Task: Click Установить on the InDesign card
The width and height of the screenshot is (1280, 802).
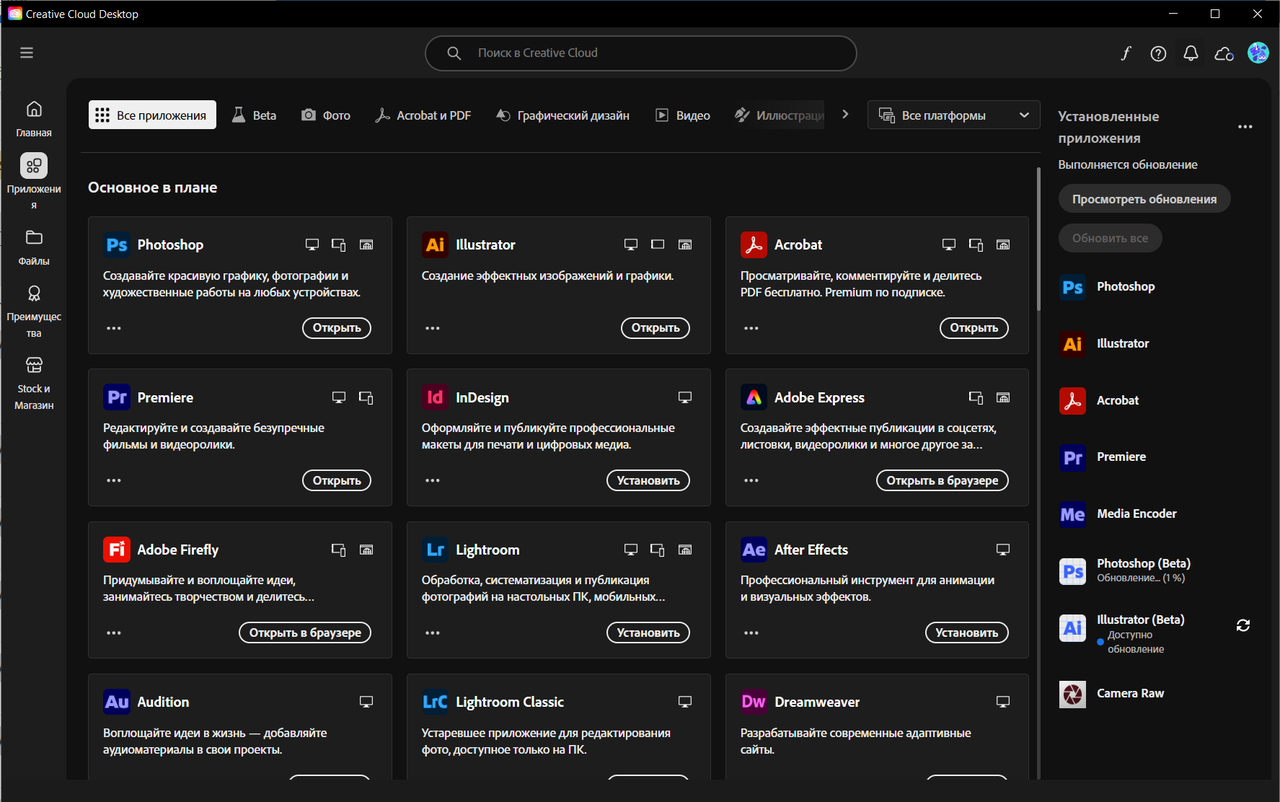Action: tap(648, 481)
